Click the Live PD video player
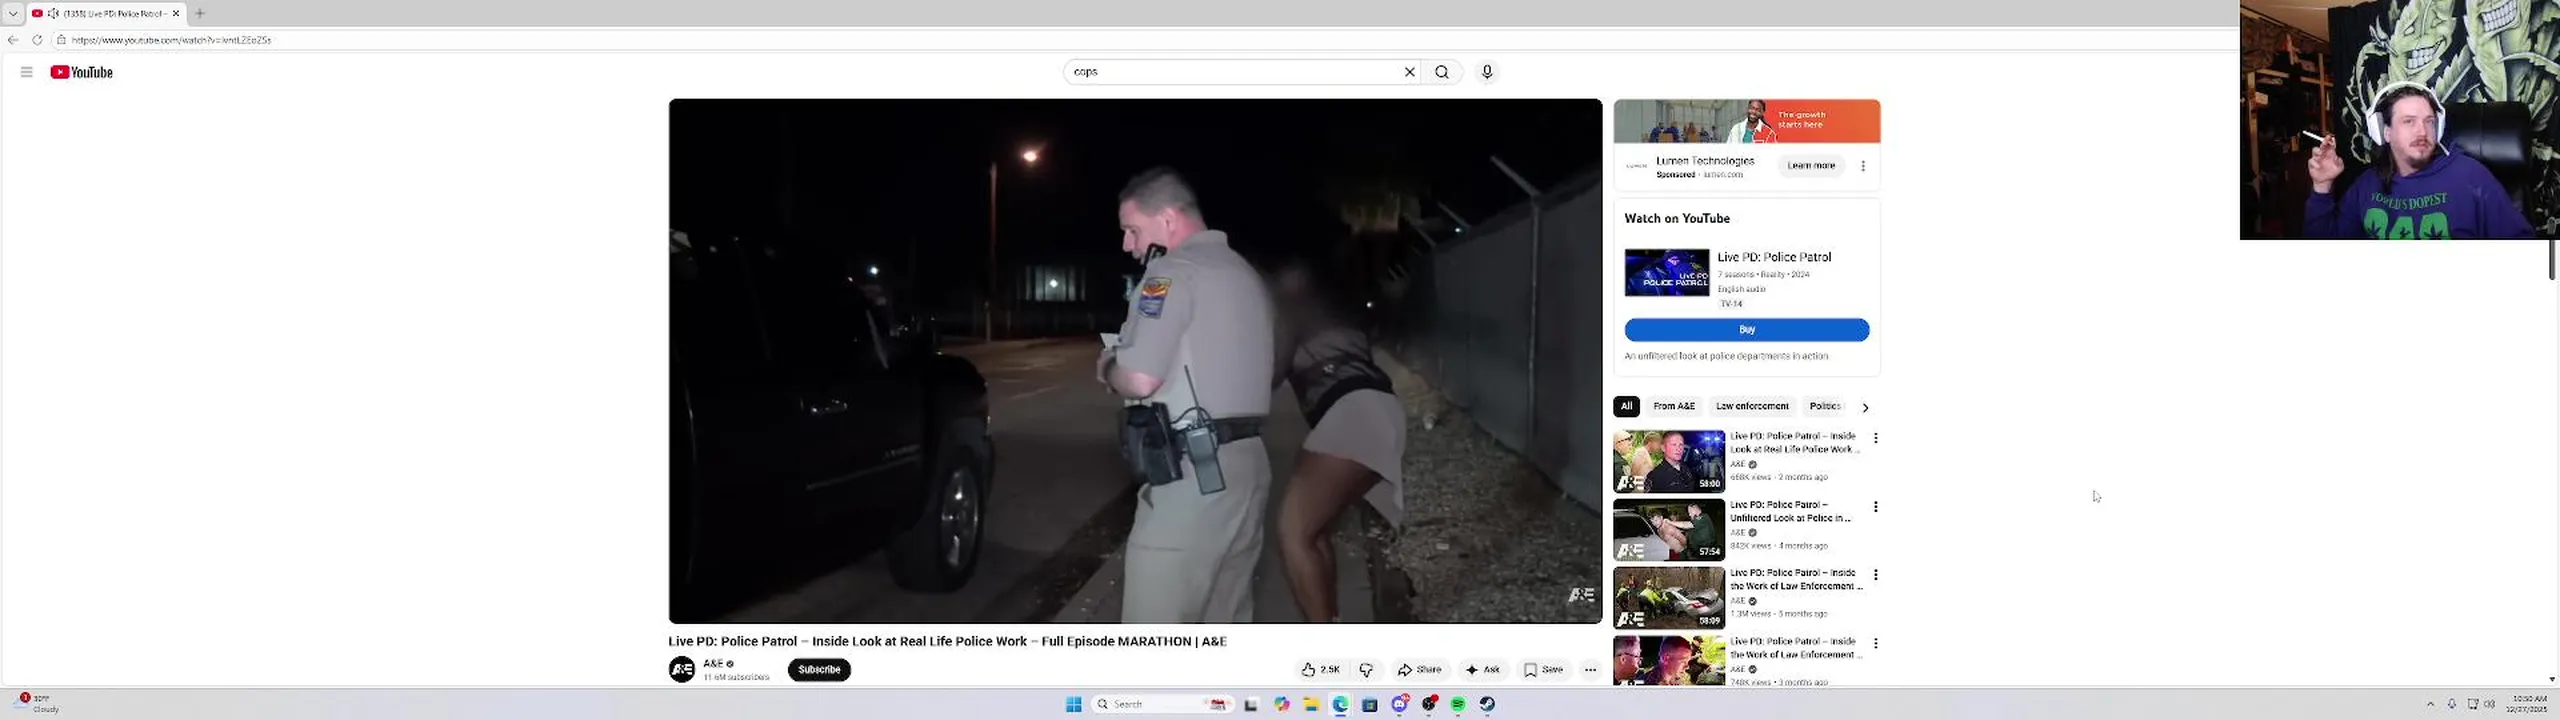 (x=1135, y=361)
